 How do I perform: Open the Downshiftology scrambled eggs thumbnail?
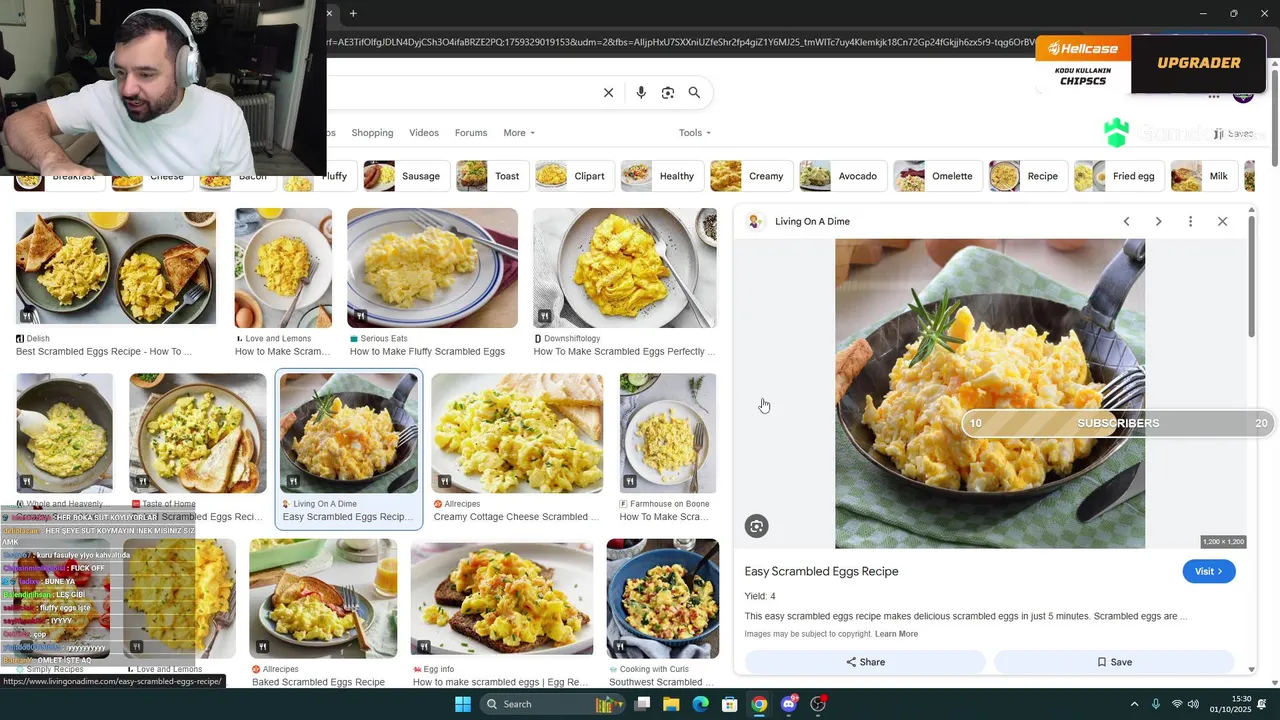[625, 268]
